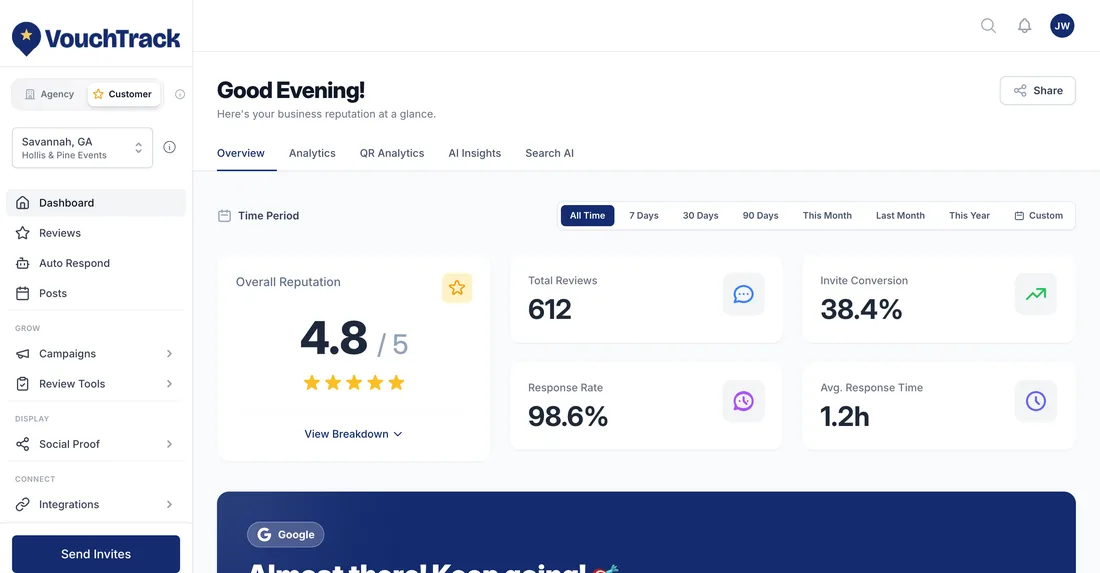The image size is (1100, 573).
Task: Select the Last Month period
Action: pyautogui.click(x=900, y=215)
